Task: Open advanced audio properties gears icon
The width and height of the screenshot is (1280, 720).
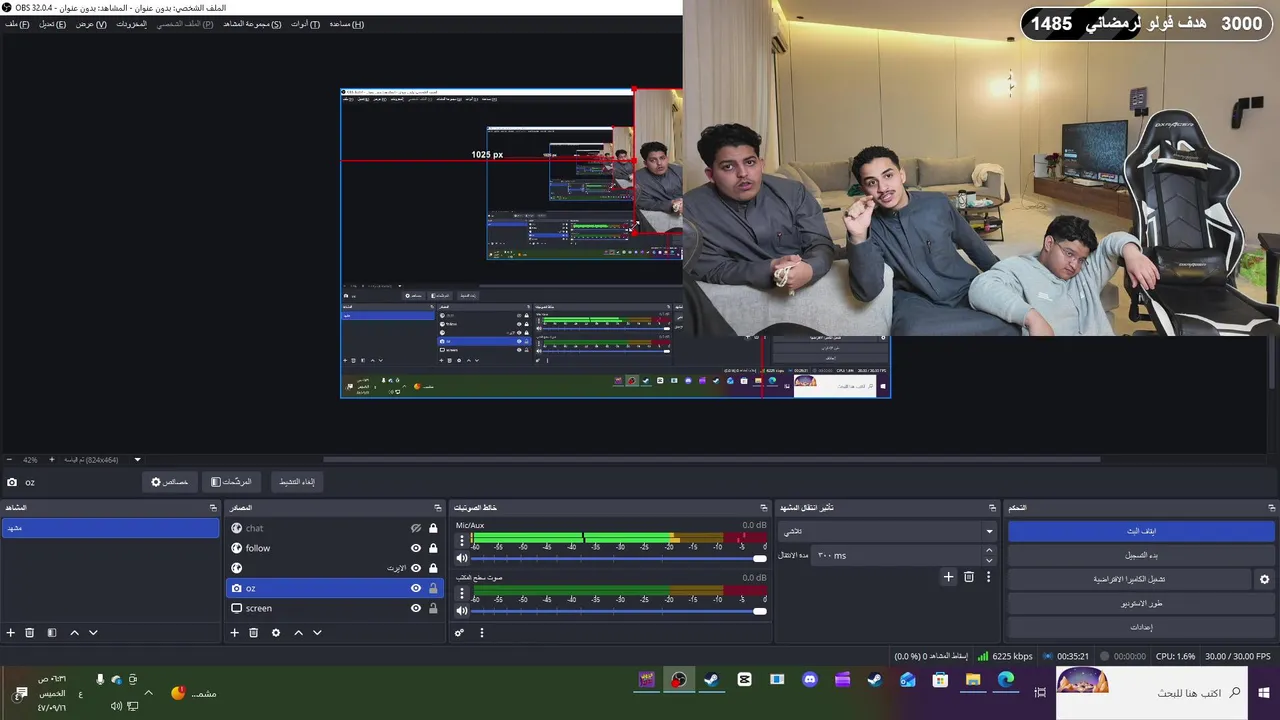Action: 459,633
